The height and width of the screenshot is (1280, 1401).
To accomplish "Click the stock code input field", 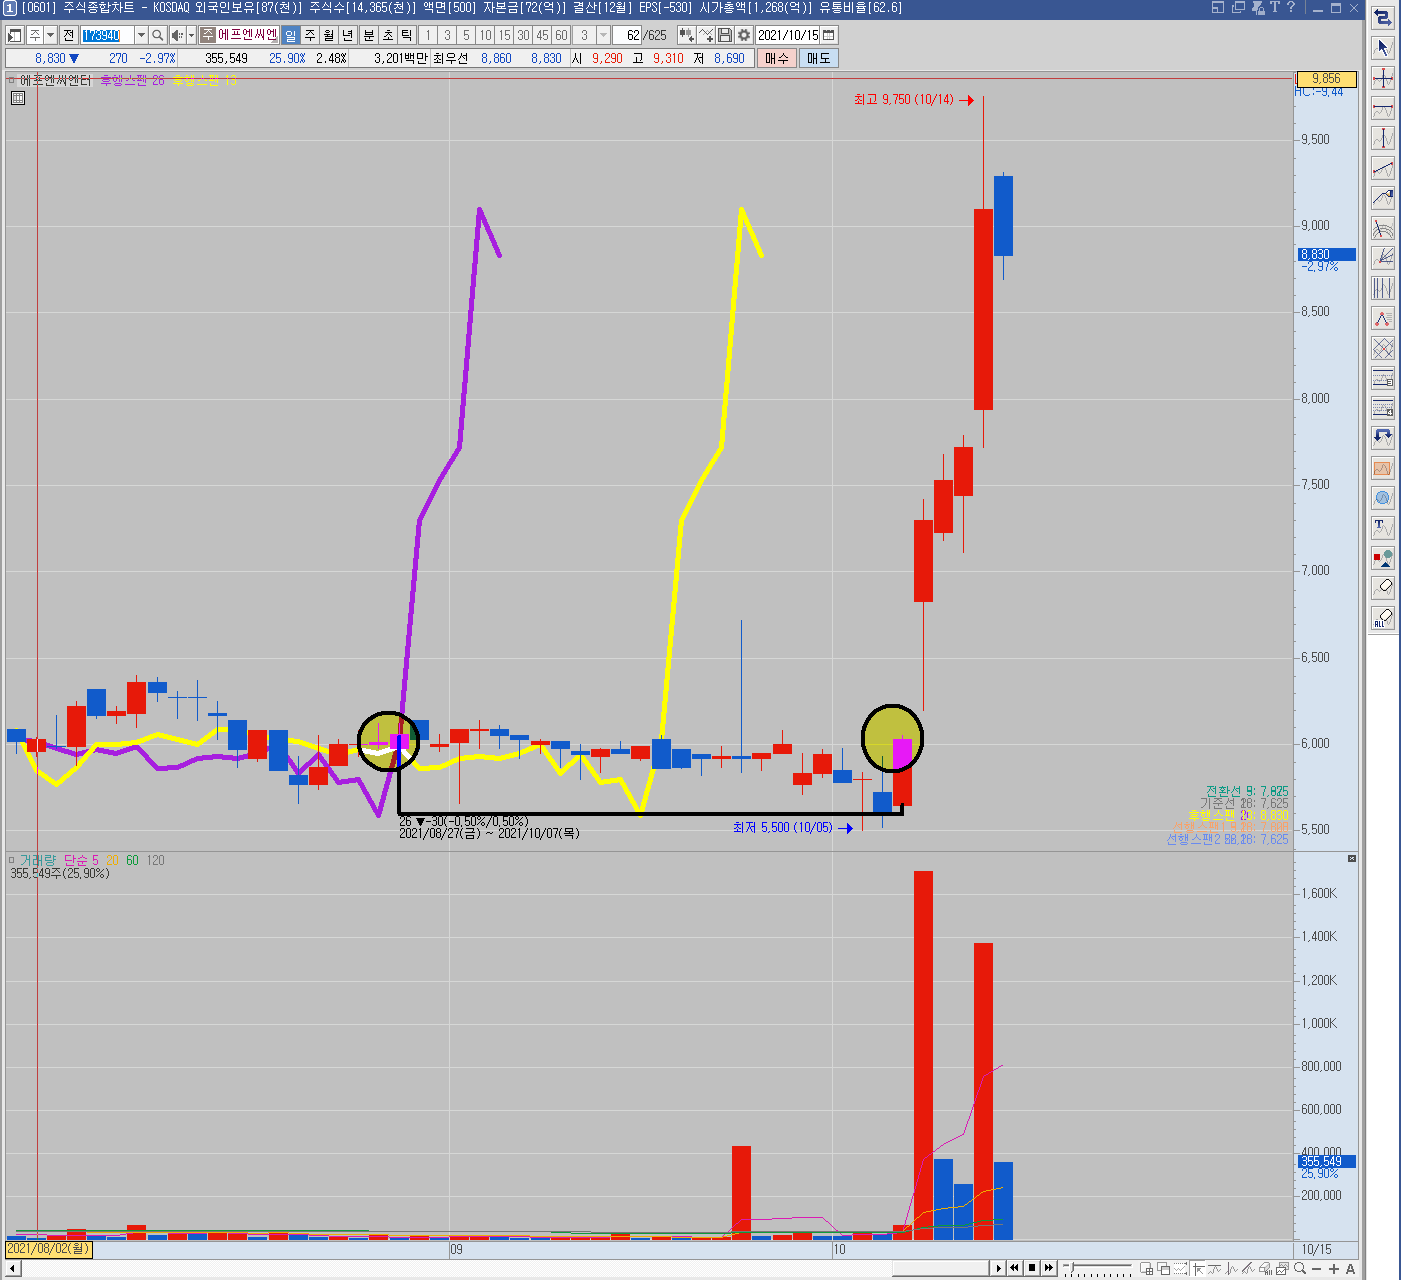I will (x=107, y=35).
